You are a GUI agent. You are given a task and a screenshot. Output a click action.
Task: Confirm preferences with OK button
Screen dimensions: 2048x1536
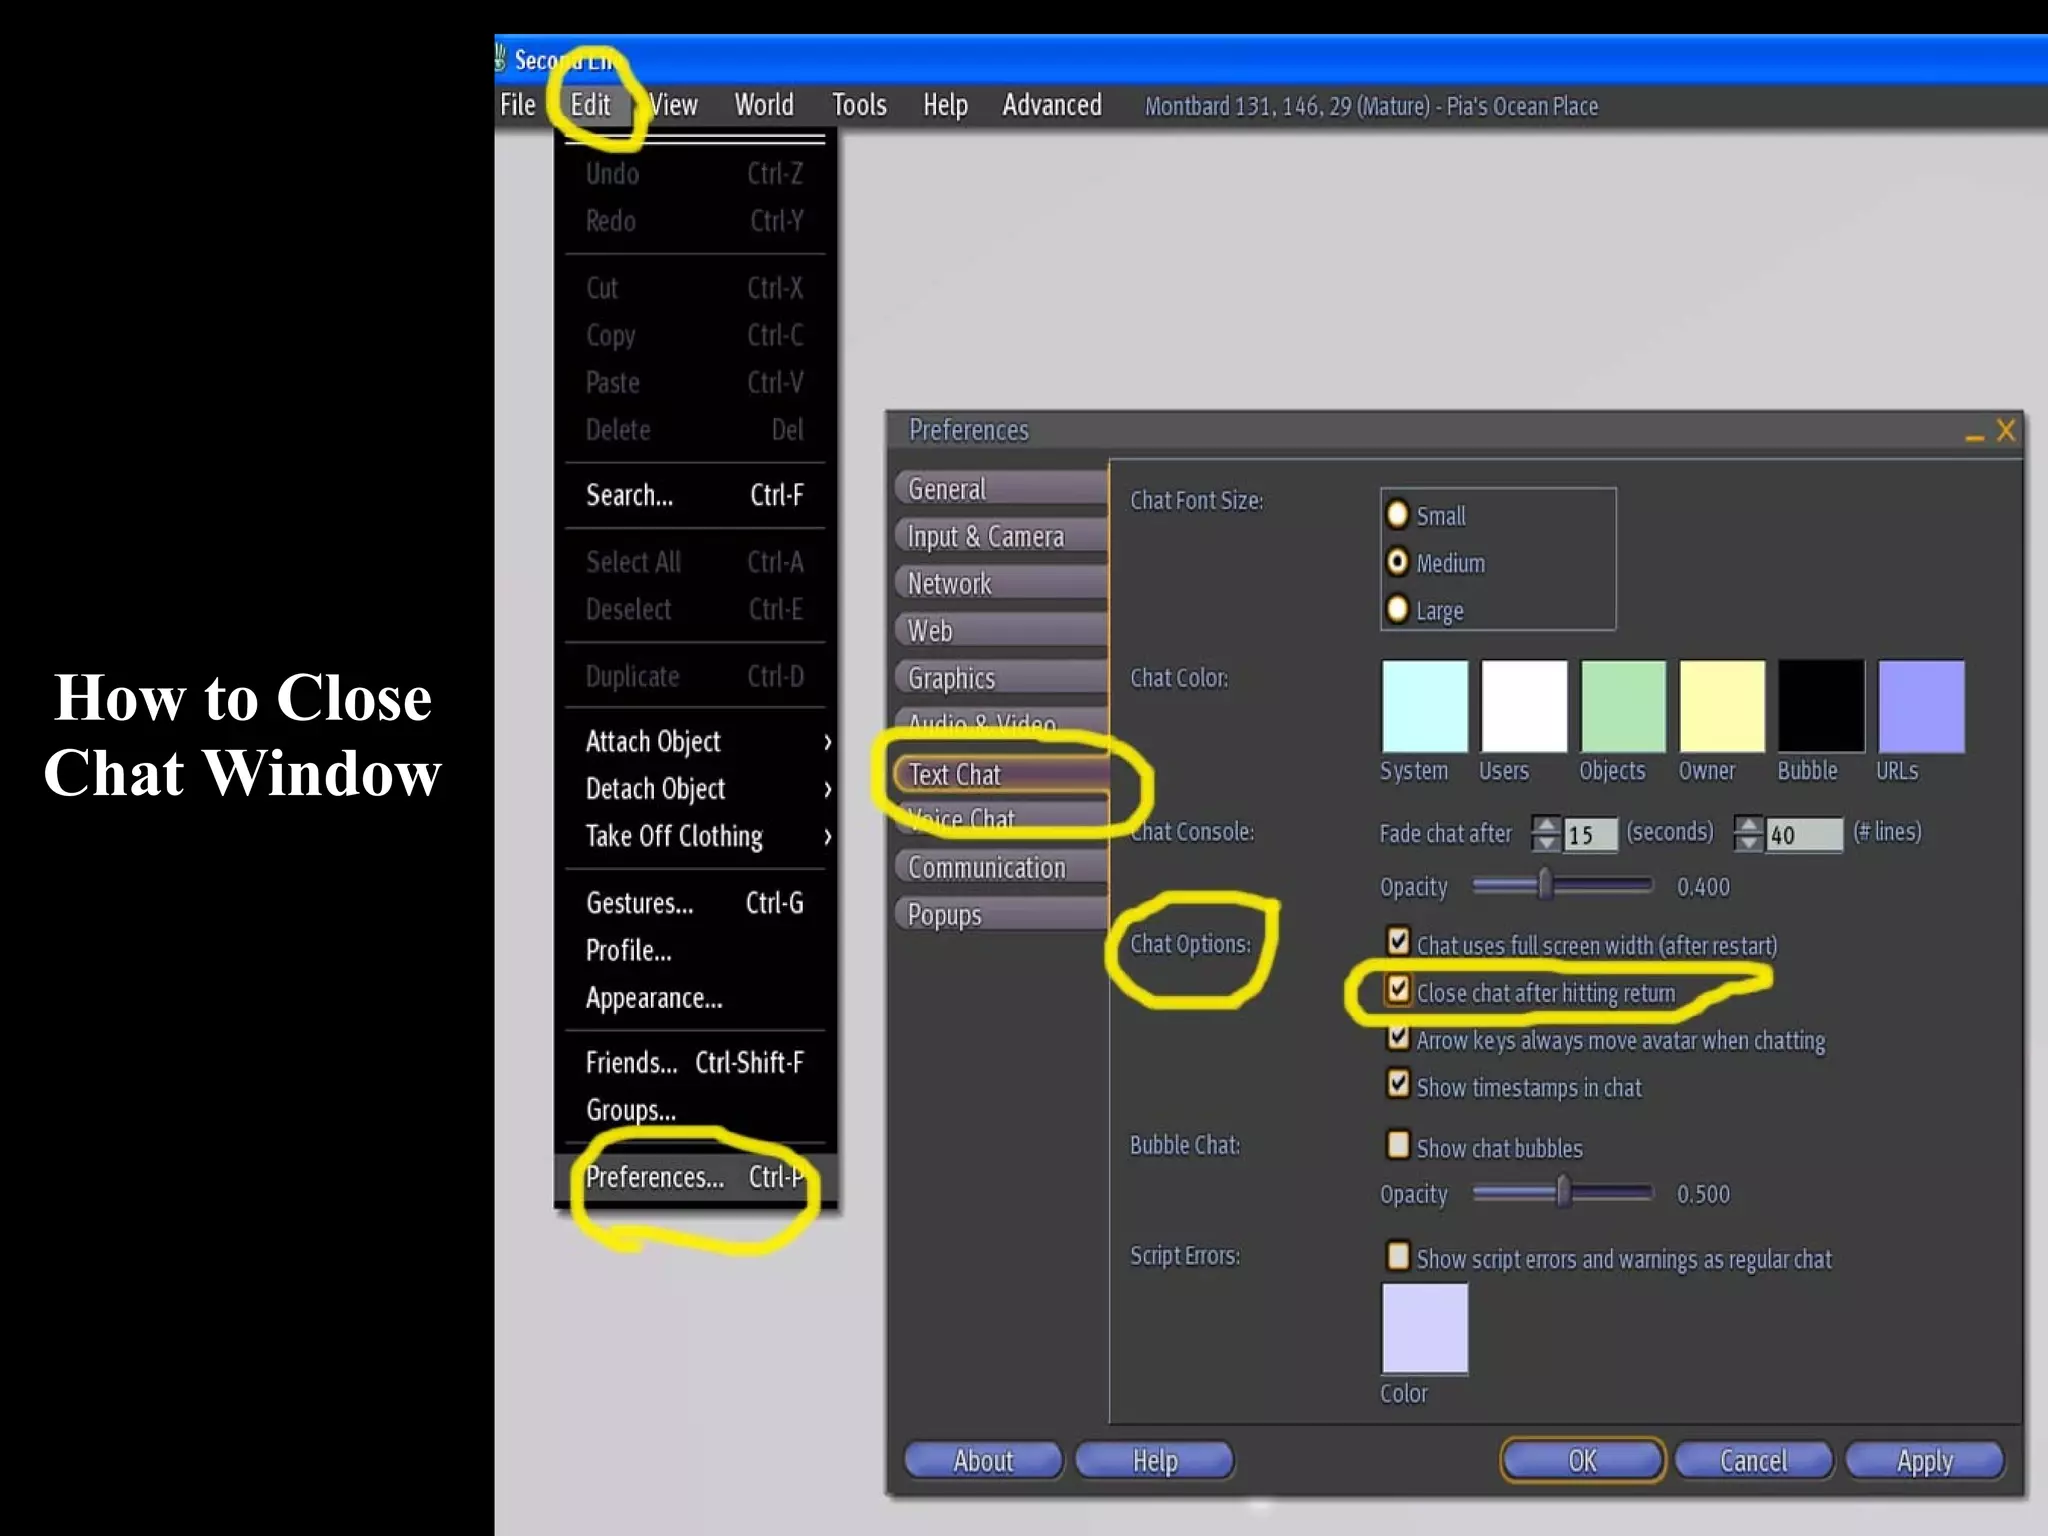pyautogui.click(x=1582, y=1461)
